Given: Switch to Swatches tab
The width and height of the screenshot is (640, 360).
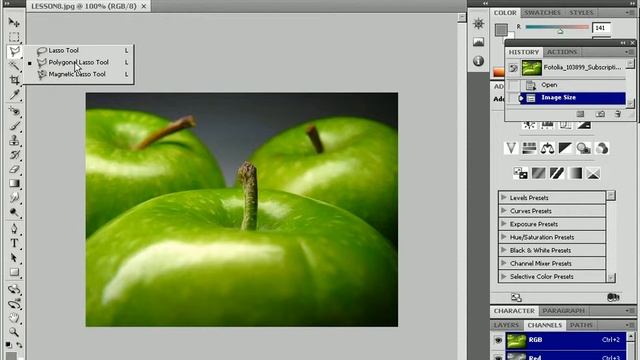Looking at the screenshot, I should coord(542,13).
